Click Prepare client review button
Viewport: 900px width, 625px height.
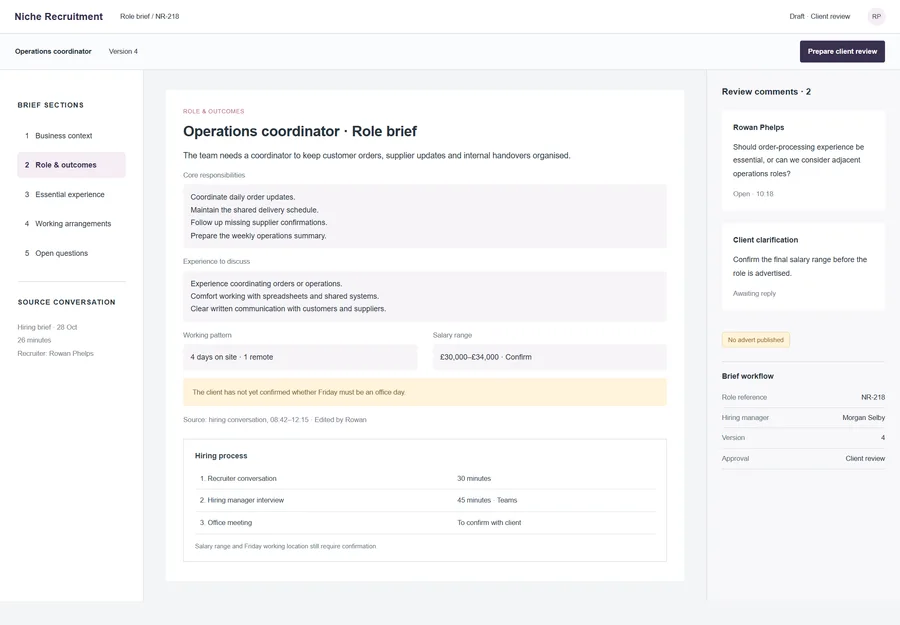pyautogui.click(x=842, y=52)
